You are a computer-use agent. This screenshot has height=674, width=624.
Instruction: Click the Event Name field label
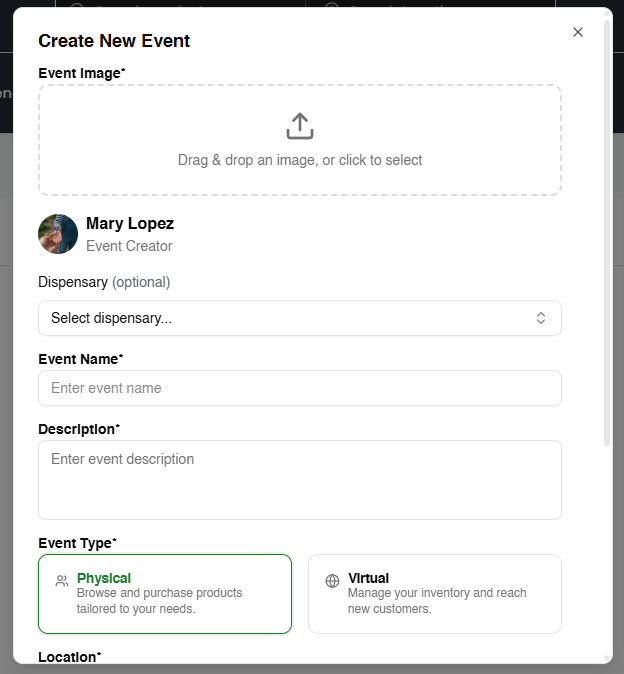pyautogui.click(x=80, y=359)
